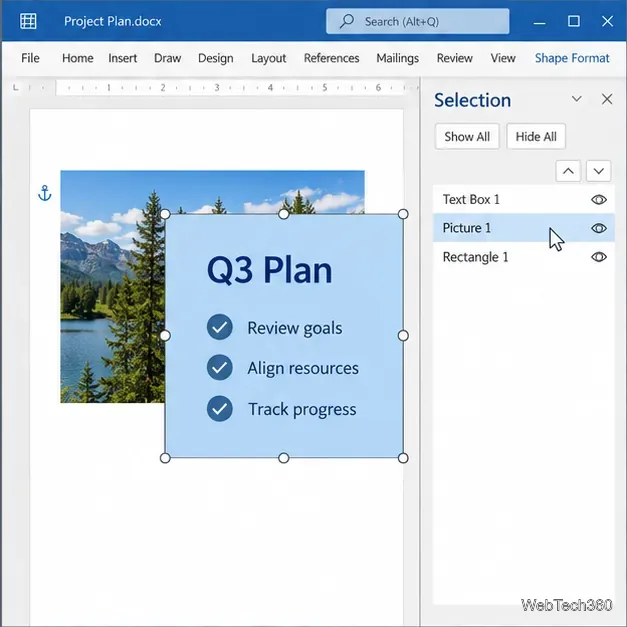
Task: Click the checkmark icon beside Align resources
Action: [x=220, y=367]
